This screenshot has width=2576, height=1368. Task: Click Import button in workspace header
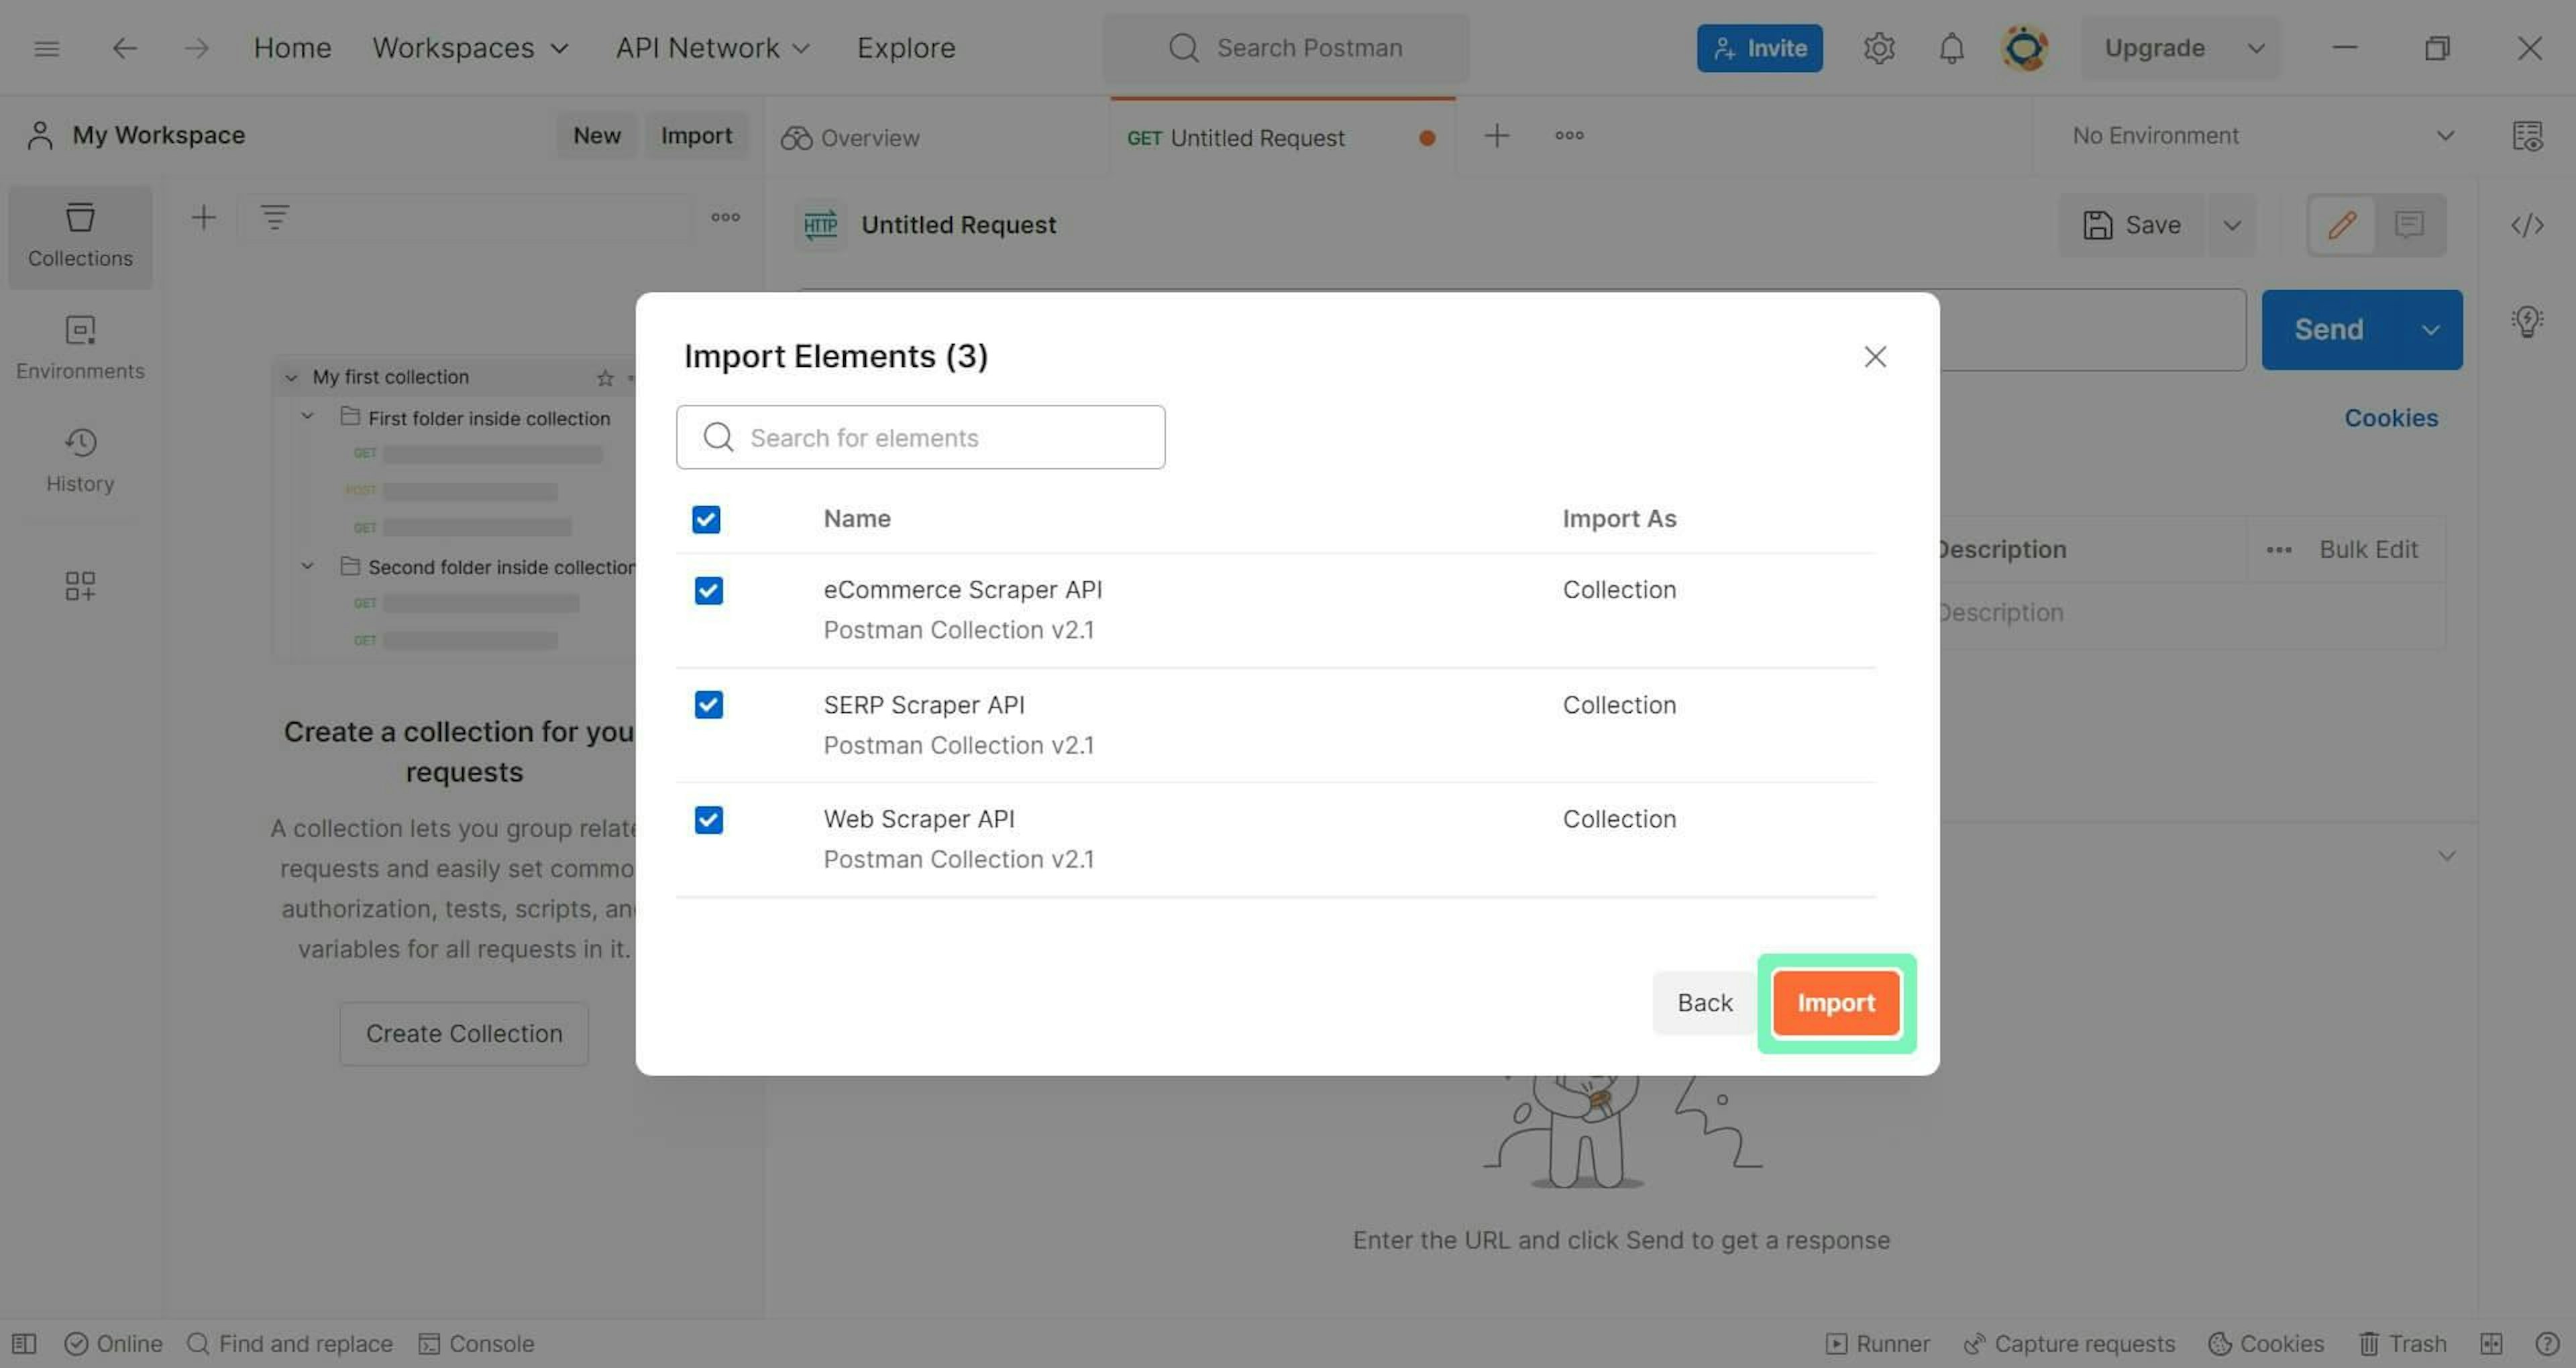[696, 136]
